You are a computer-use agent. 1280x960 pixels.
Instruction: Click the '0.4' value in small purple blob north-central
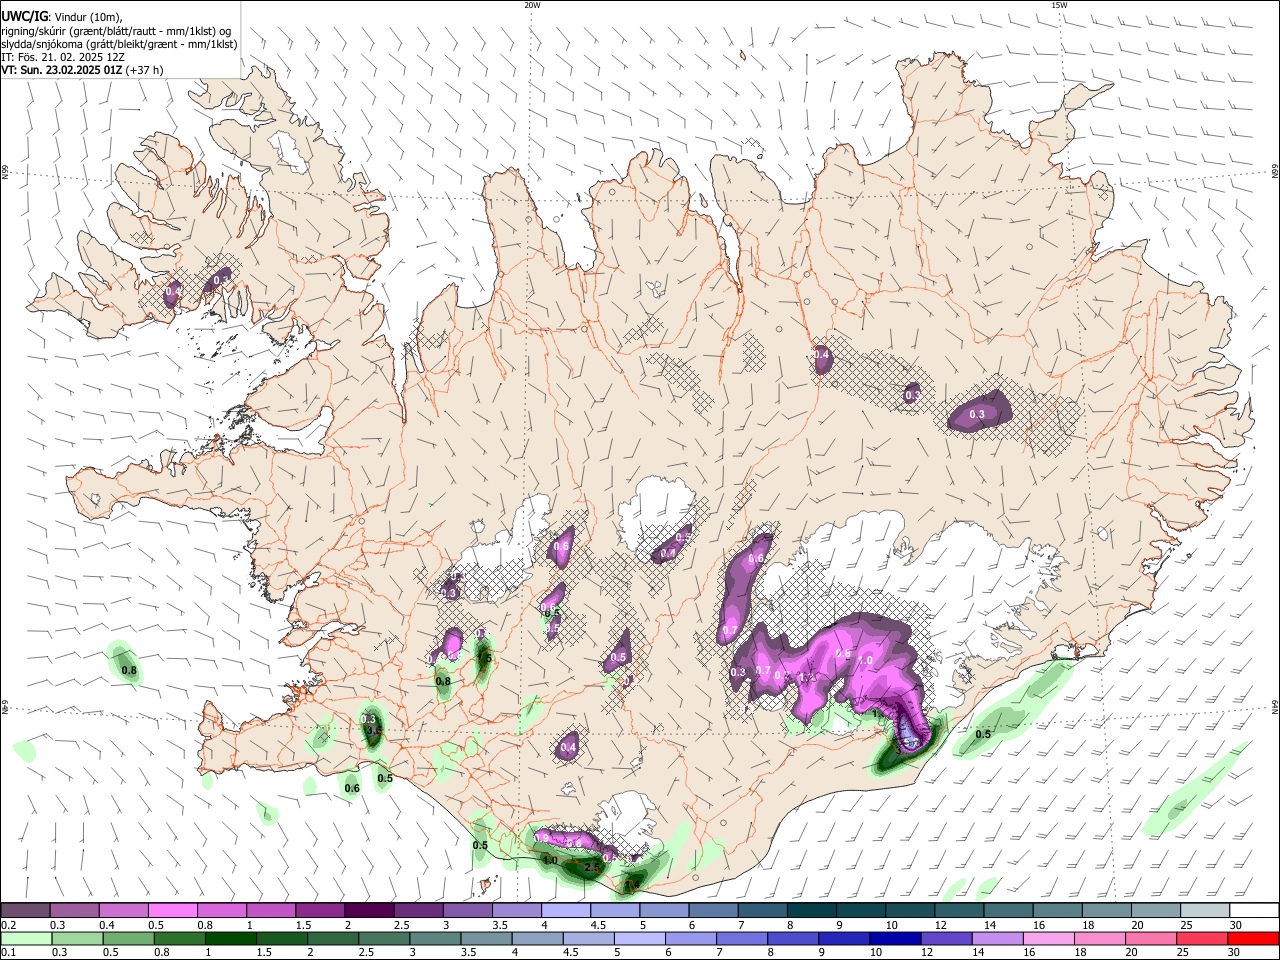[822, 354]
